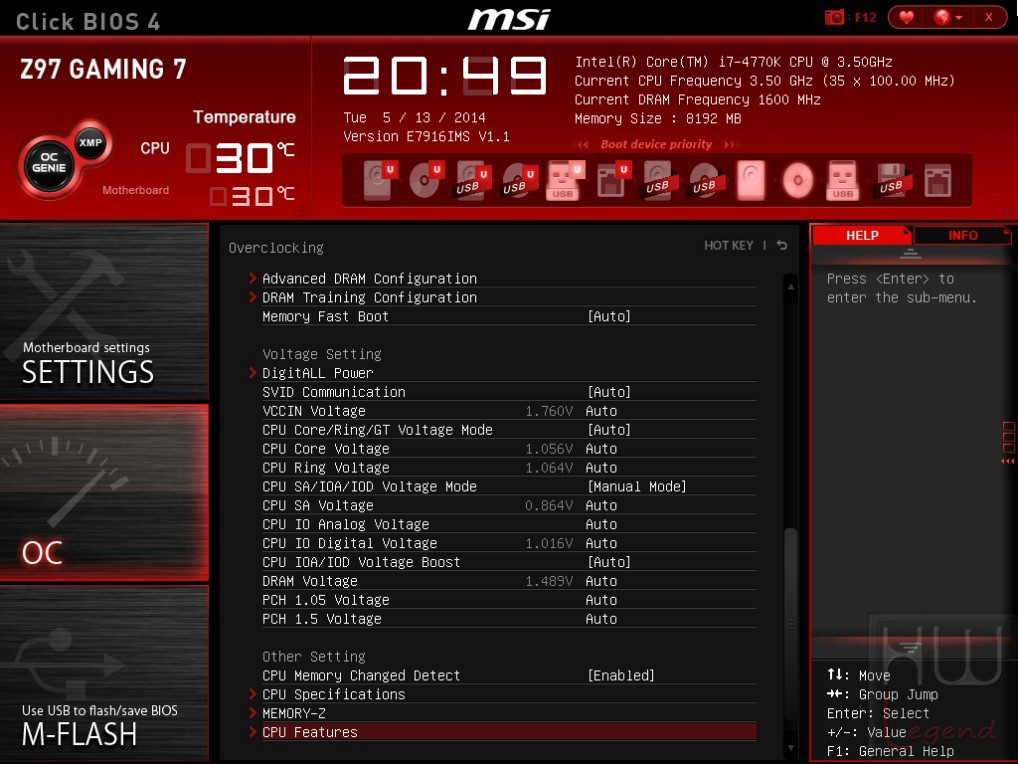Screen dimensions: 1018x764
Task: Select the highlighted plain CD disc boot device
Action: pos(797,180)
